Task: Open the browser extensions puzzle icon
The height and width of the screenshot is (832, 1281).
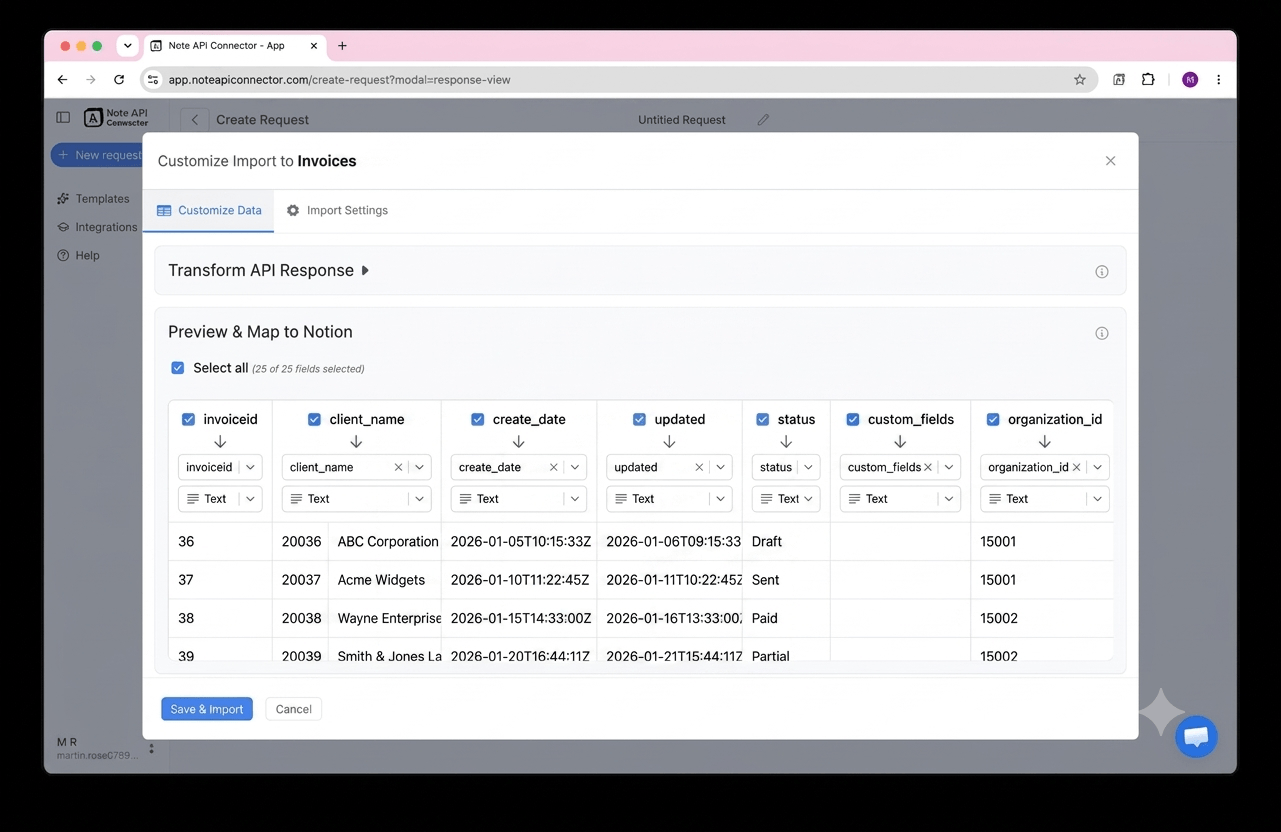Action: [1148, 80]
